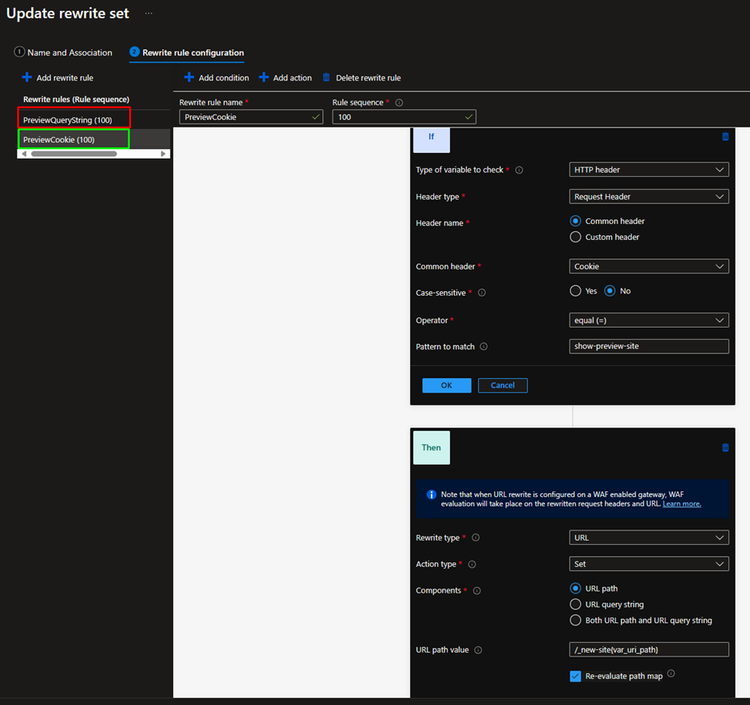Viewport: 750px width, 705px height.
Task: Select the PreviewQueryString rewrite rule
Action: tap(68, 120)
